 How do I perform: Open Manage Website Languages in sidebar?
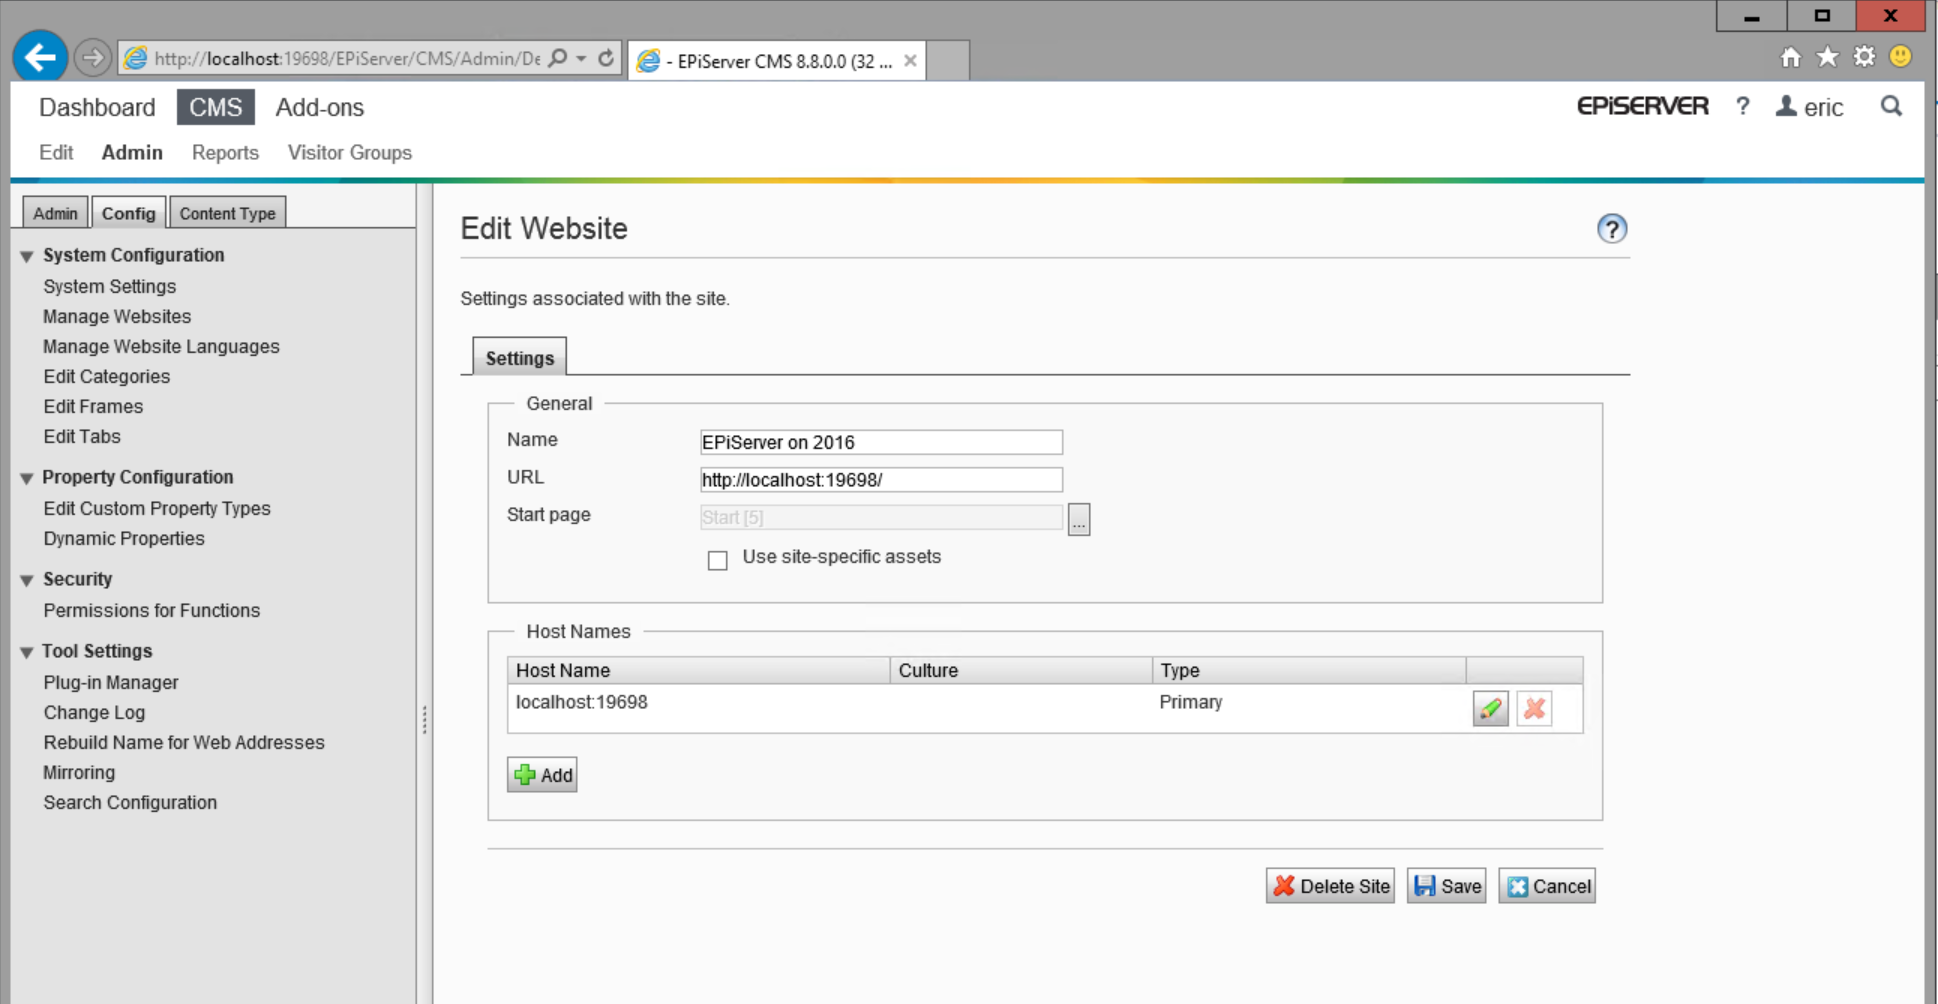pyautogui.click(x=161, y=346)
